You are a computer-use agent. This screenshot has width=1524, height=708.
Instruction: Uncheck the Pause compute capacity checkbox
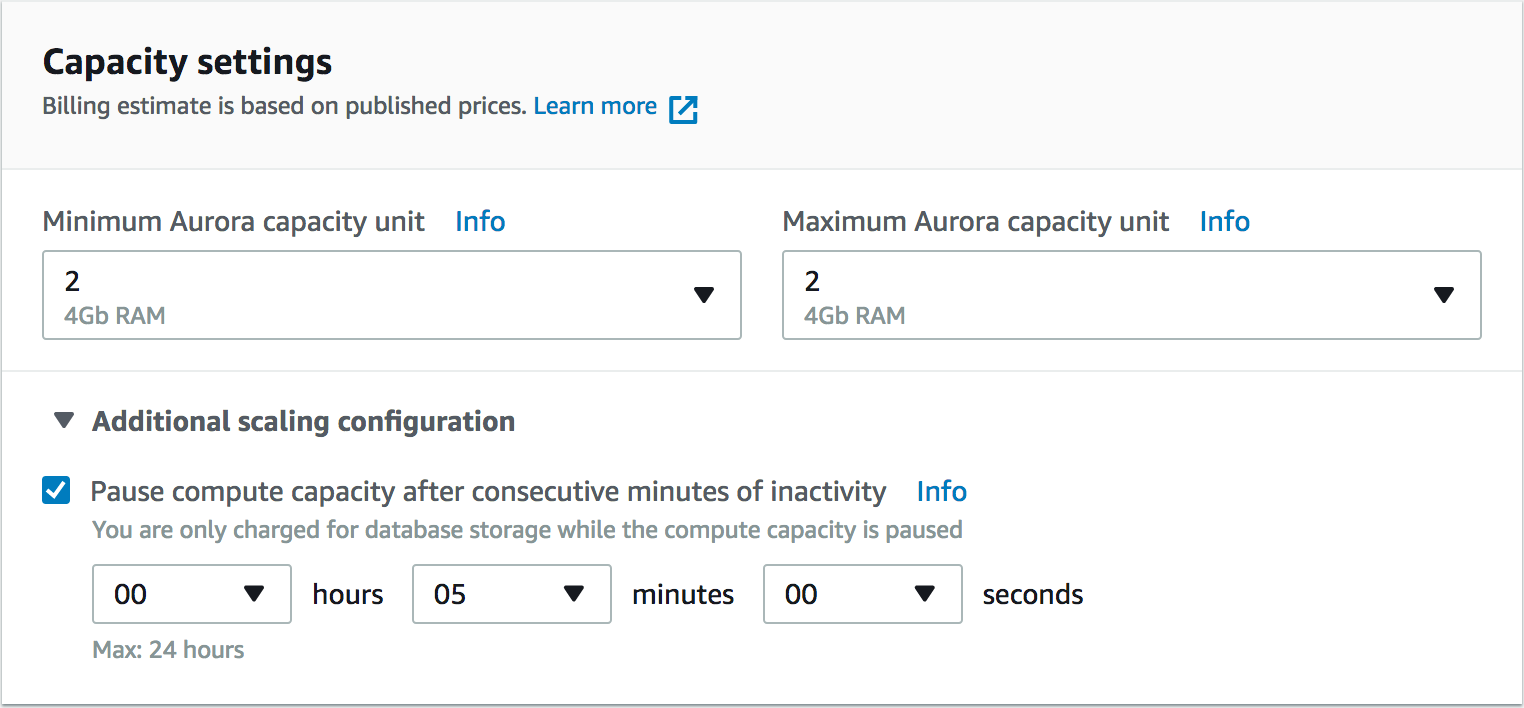tap(56, 491)
